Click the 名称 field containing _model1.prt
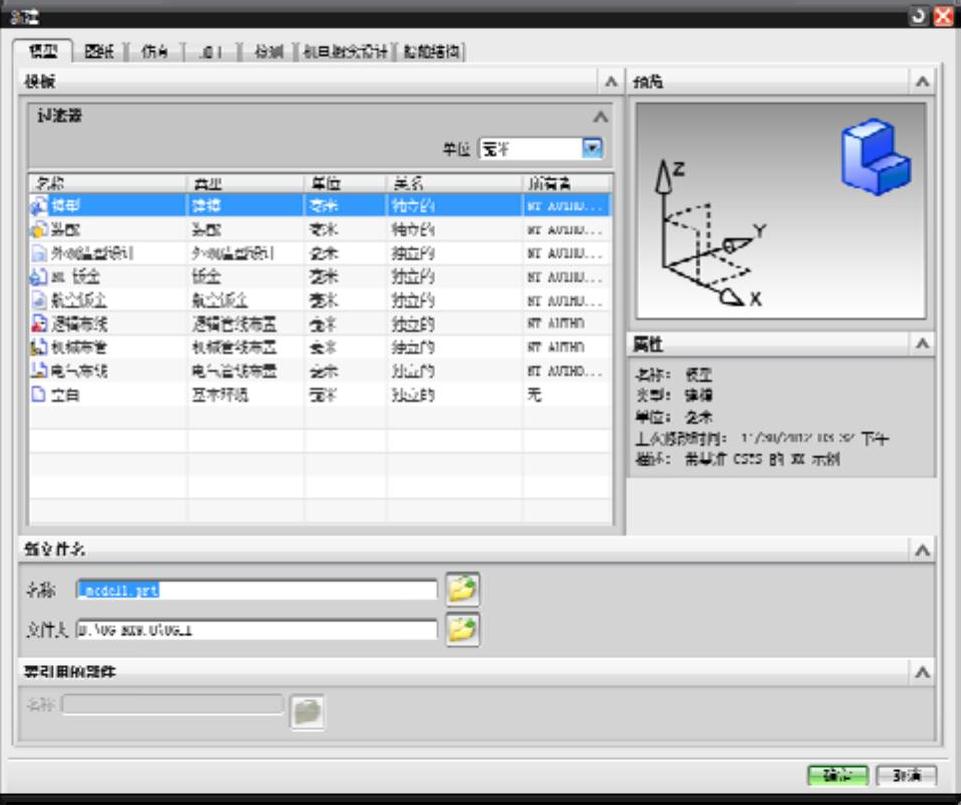961x805 pixels. (257, 590)
